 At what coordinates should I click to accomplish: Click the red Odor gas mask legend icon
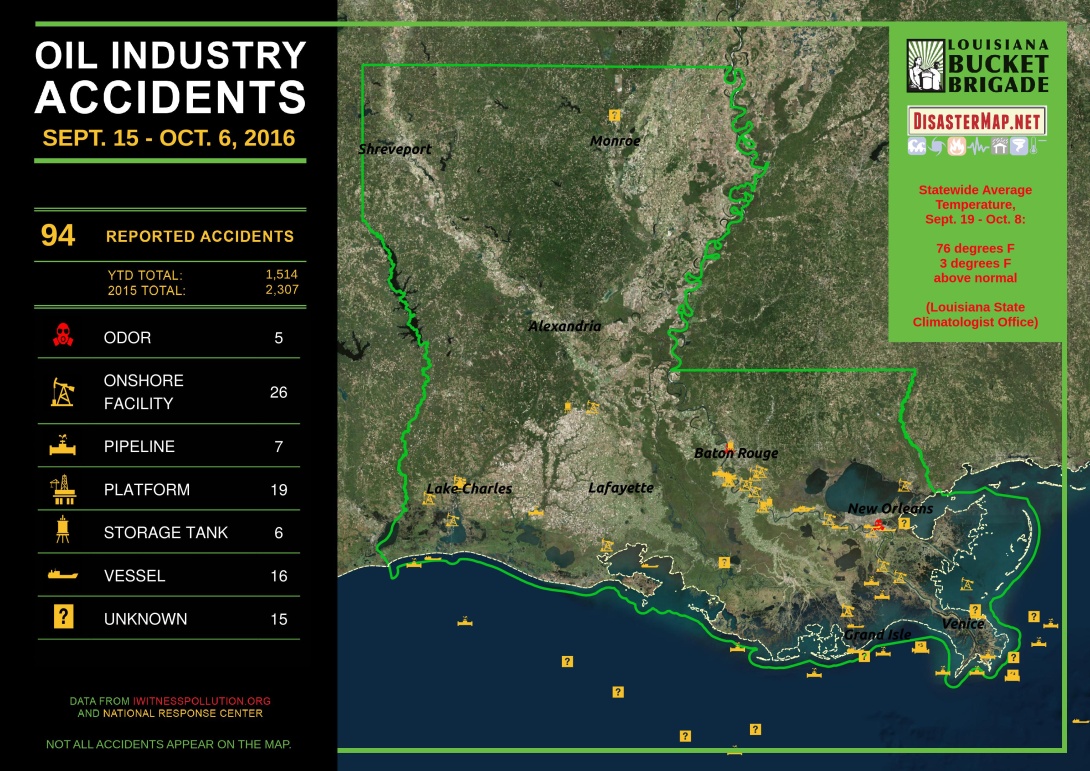click(62, 338)
